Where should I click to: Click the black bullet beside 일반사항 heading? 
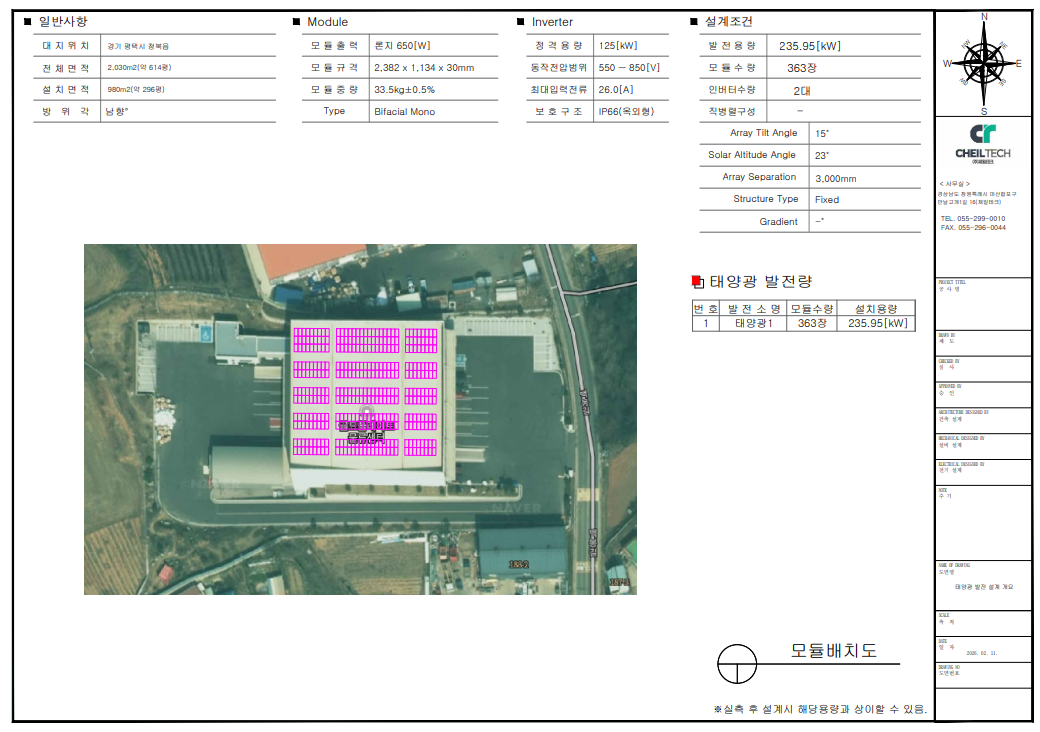point(28,22)
